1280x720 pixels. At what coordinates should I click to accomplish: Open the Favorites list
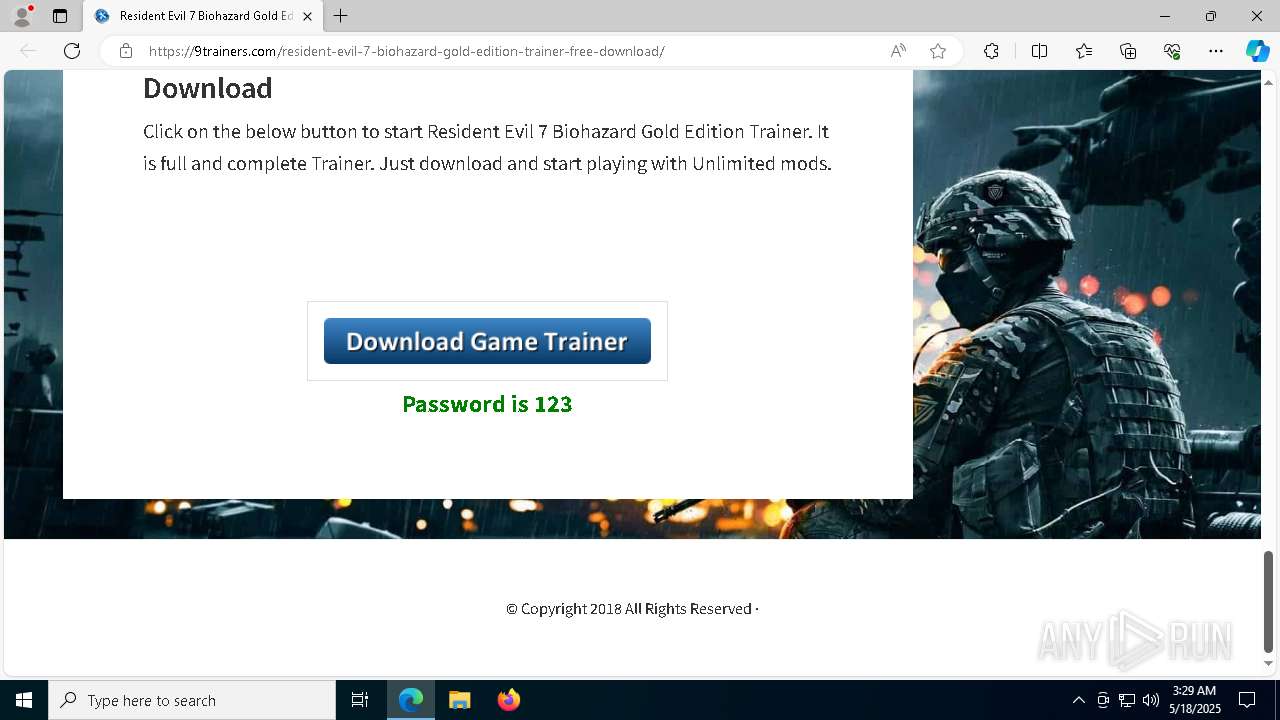pos(1084,51)
